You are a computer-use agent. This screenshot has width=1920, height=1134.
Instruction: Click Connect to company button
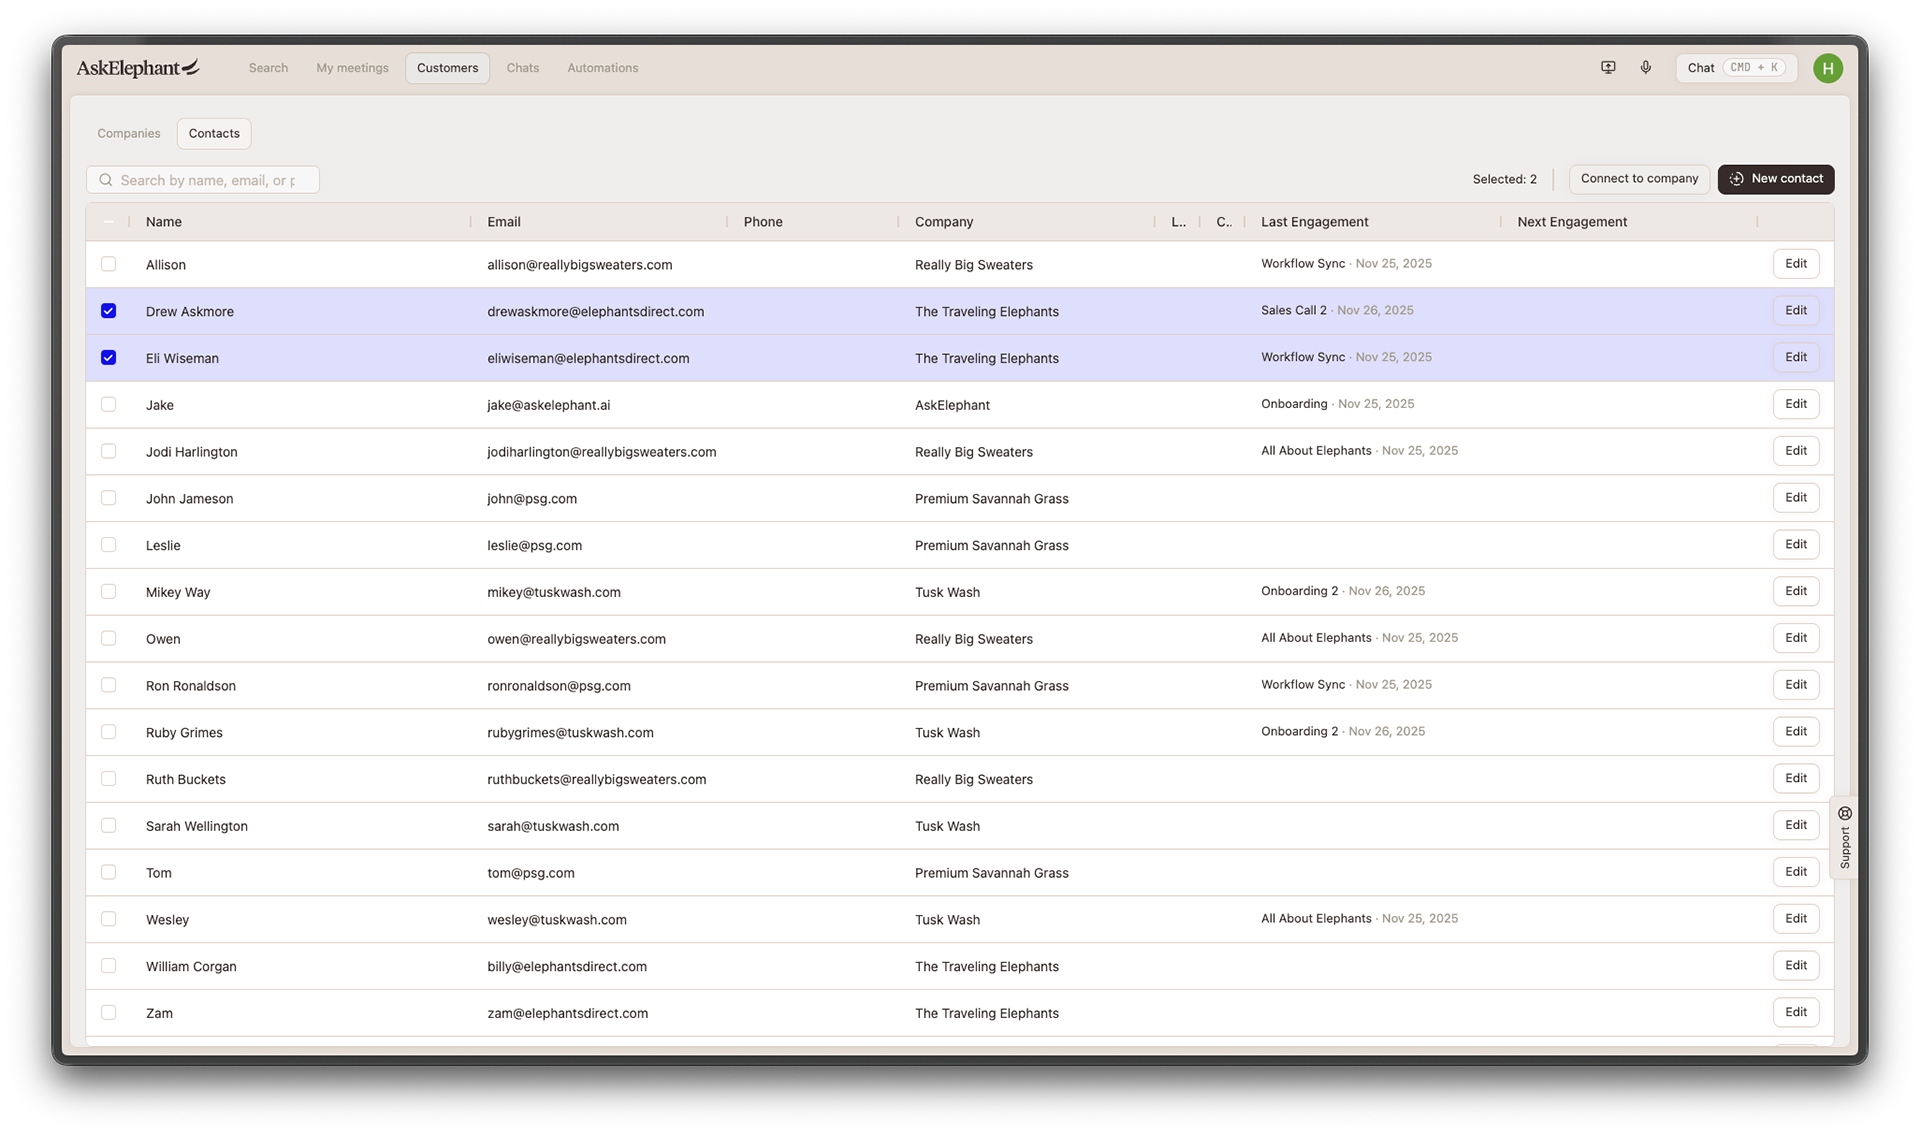point(1639,179)
